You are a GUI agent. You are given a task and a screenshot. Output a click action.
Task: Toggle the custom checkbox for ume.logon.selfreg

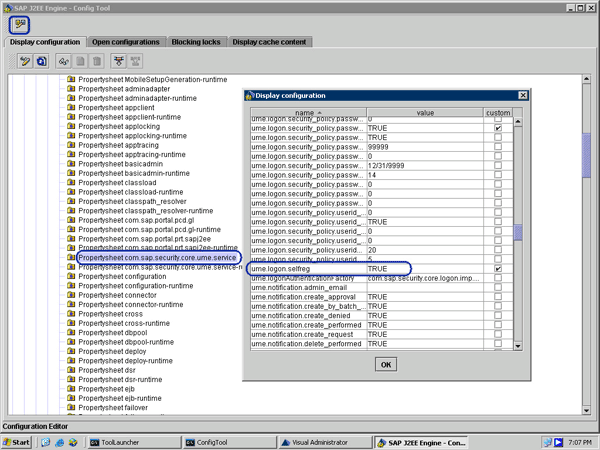[498, 269]
